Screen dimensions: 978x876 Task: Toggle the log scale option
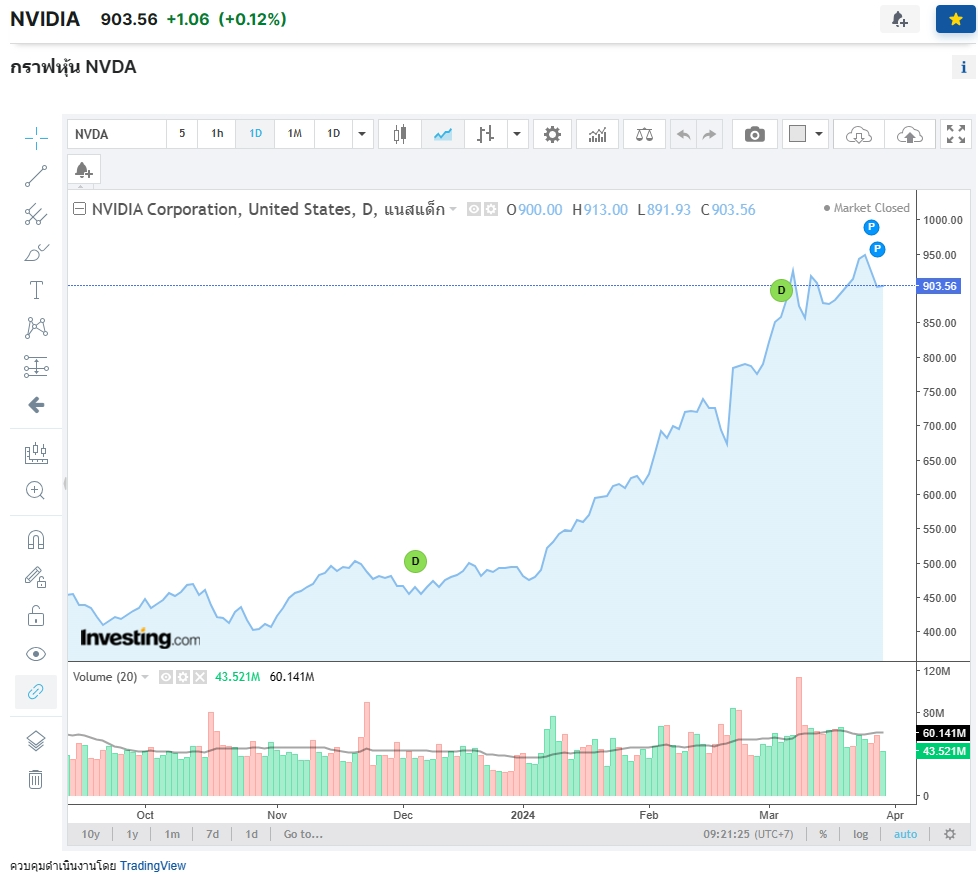tap(860, 834)
